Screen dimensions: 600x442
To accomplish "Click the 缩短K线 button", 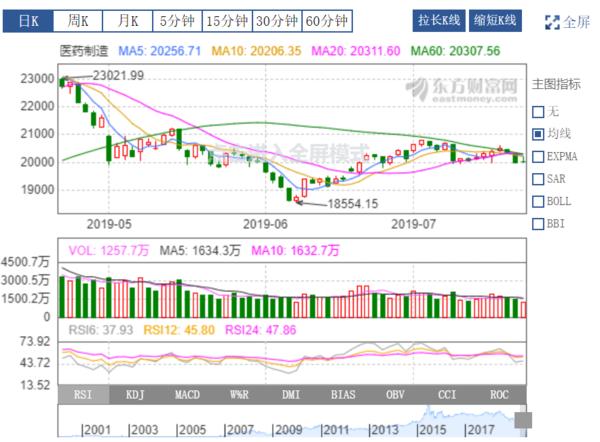I will pyautogui.click(x=495, y=21).
